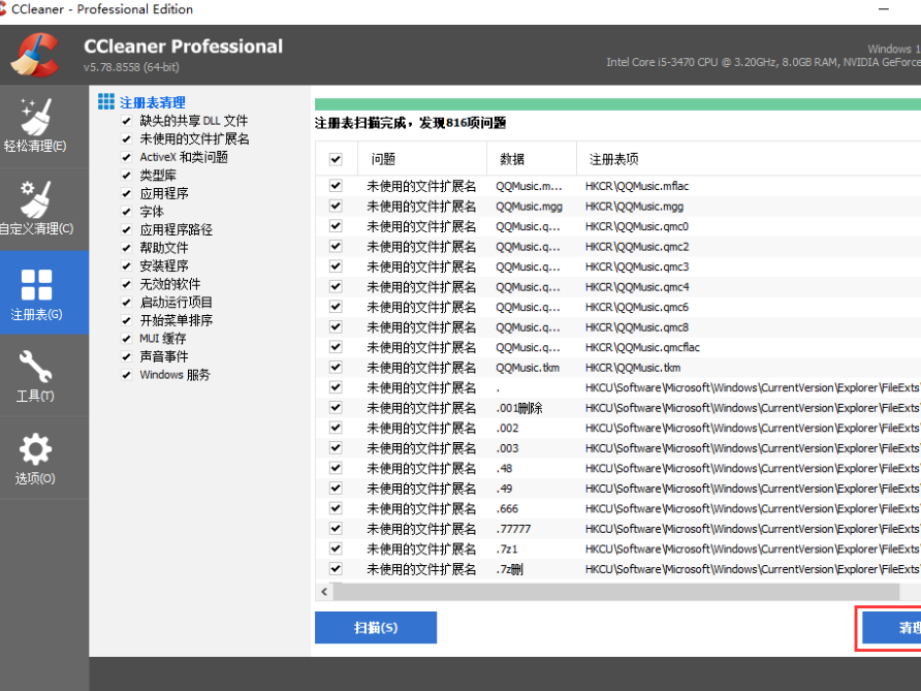Toggle Windows 服务 checkbox
This screenshot has height=691, width=921.
click(x=126, y=375)
